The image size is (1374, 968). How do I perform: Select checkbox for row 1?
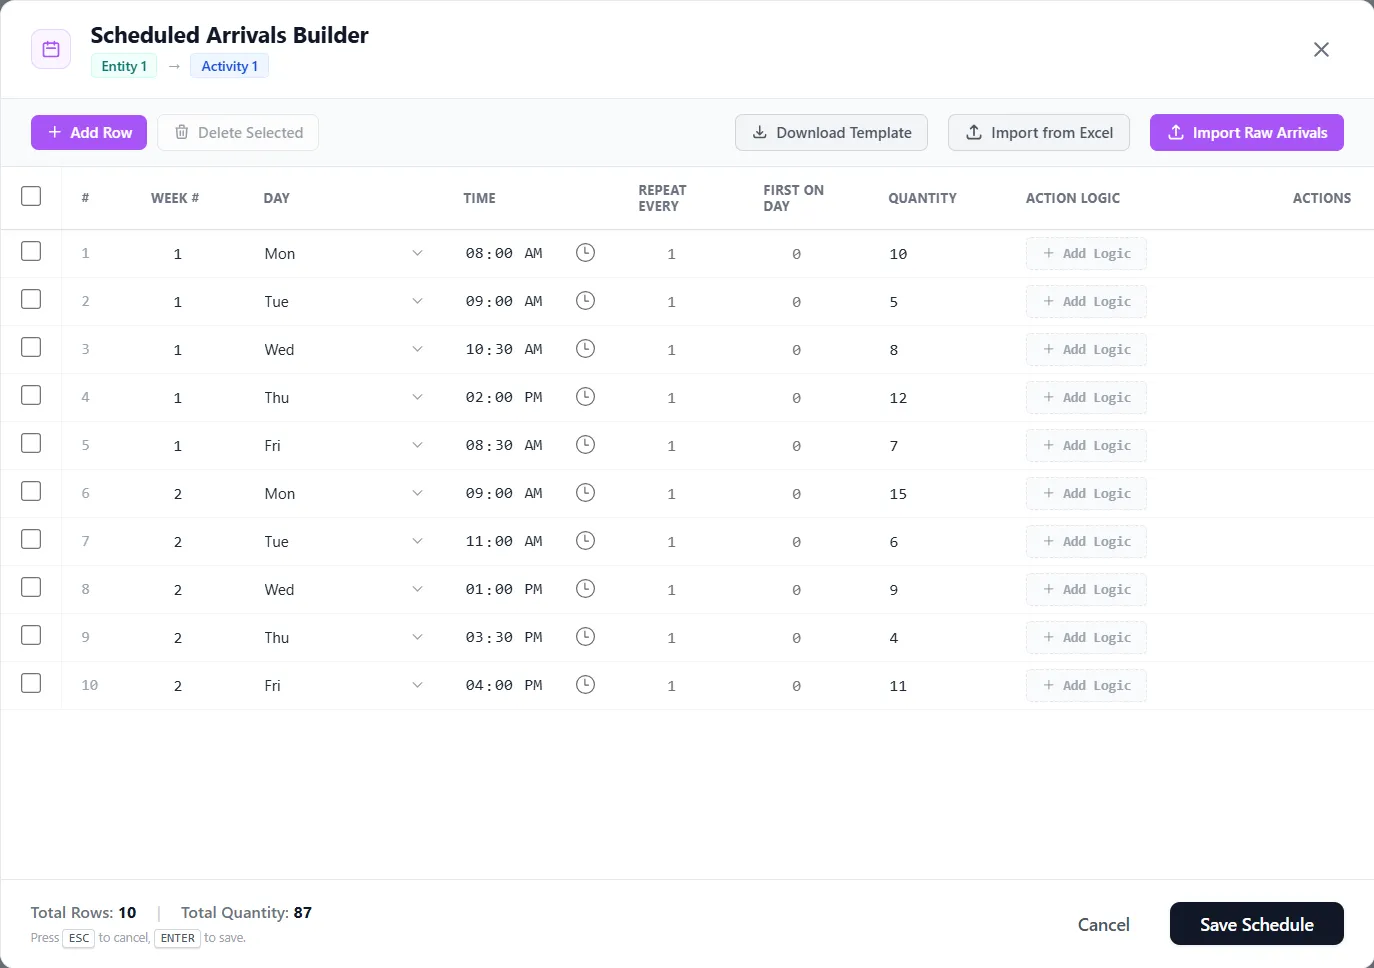(31, 251)
